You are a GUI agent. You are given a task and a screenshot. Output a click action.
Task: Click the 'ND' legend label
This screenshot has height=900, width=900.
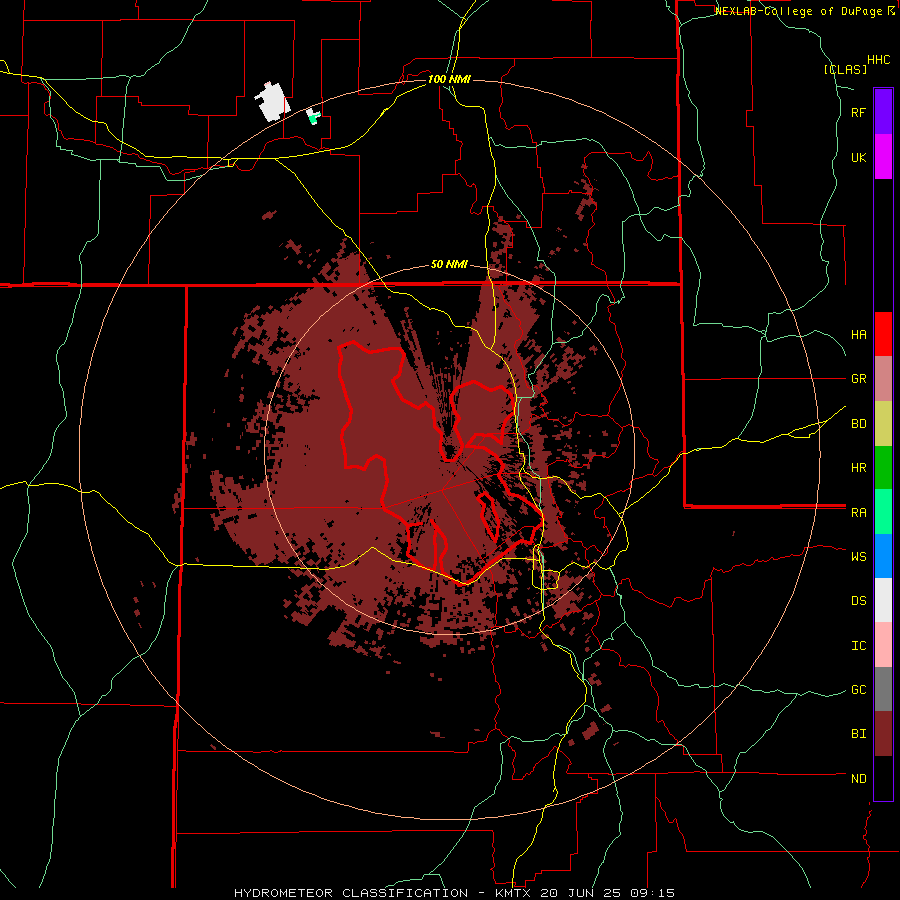click(x=858, y=778)
